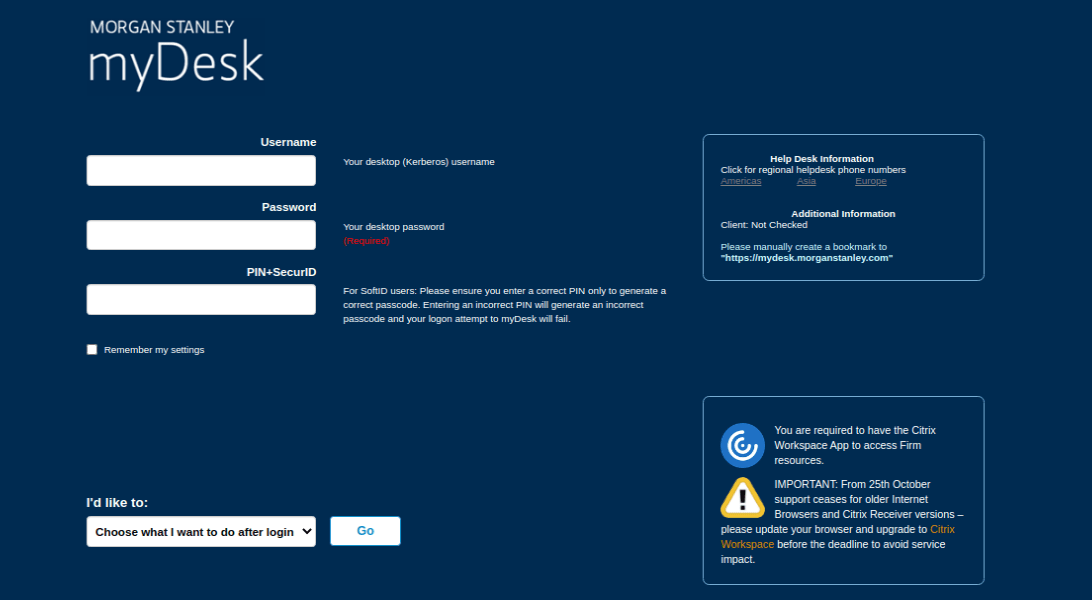Click the Go button
The image size is (1092, 600).
(365, 531)
